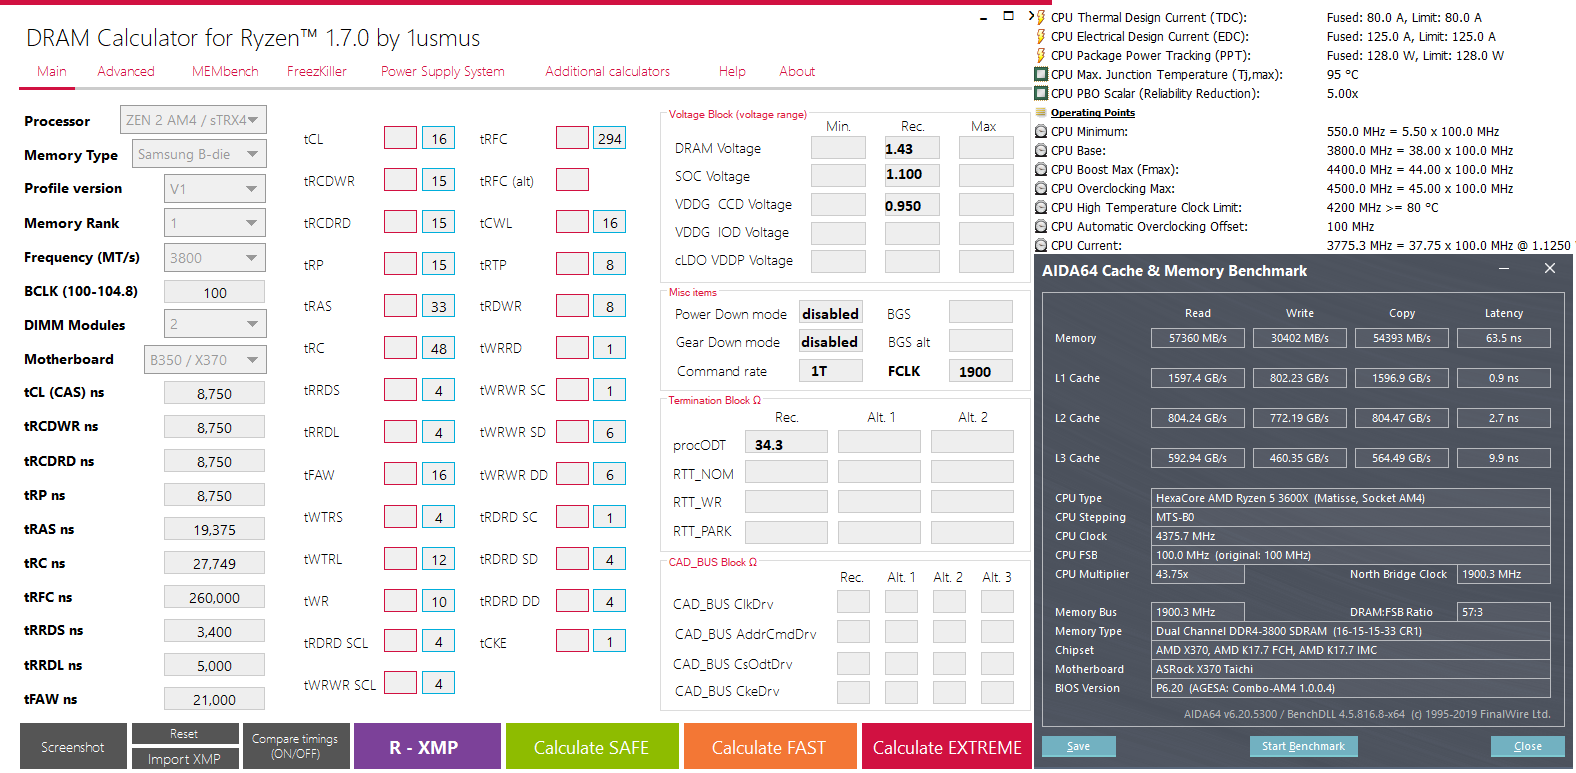
Task: Expand the DIMM Modules dropdown
Action: pos(215,324)
